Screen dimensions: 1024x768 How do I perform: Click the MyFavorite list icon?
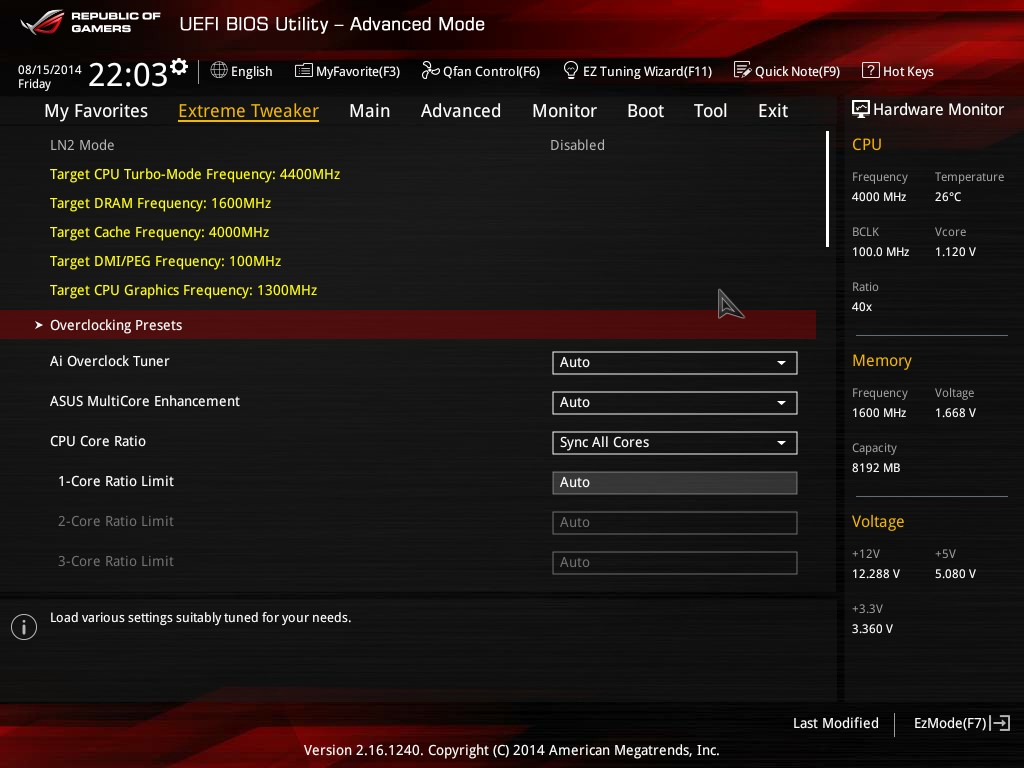click(304, 71)
